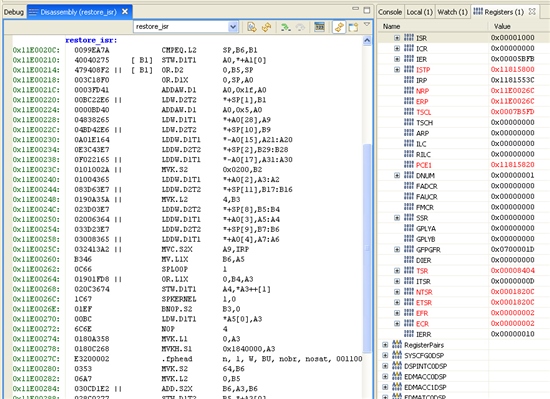Click the assembly Step Into icon
Viewport: 550px width, 399px height.
[286, 27]
